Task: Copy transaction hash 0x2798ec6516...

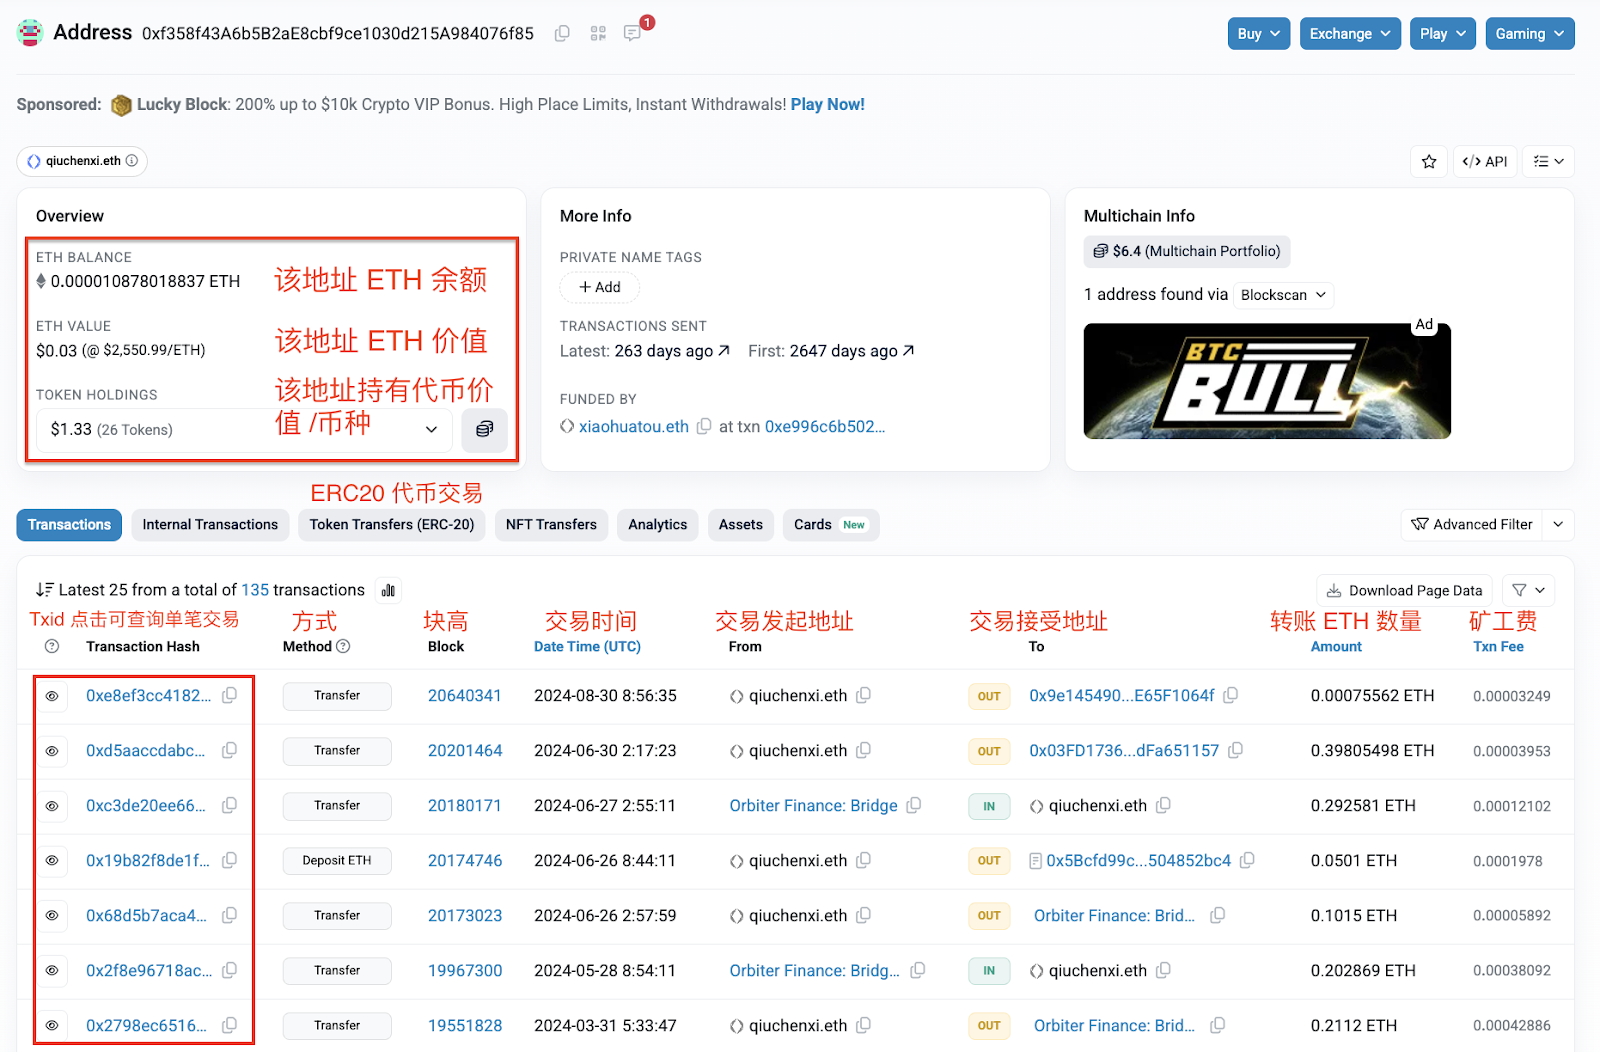Action: tap(229, 1025)
